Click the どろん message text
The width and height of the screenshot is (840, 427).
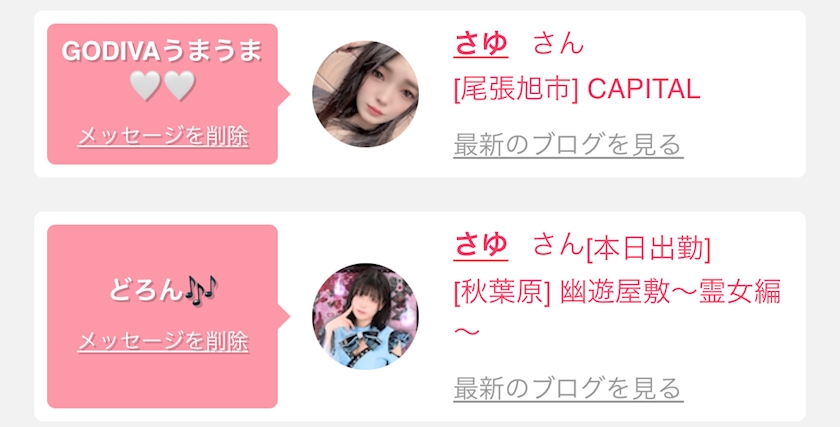[x=146, y=290]
